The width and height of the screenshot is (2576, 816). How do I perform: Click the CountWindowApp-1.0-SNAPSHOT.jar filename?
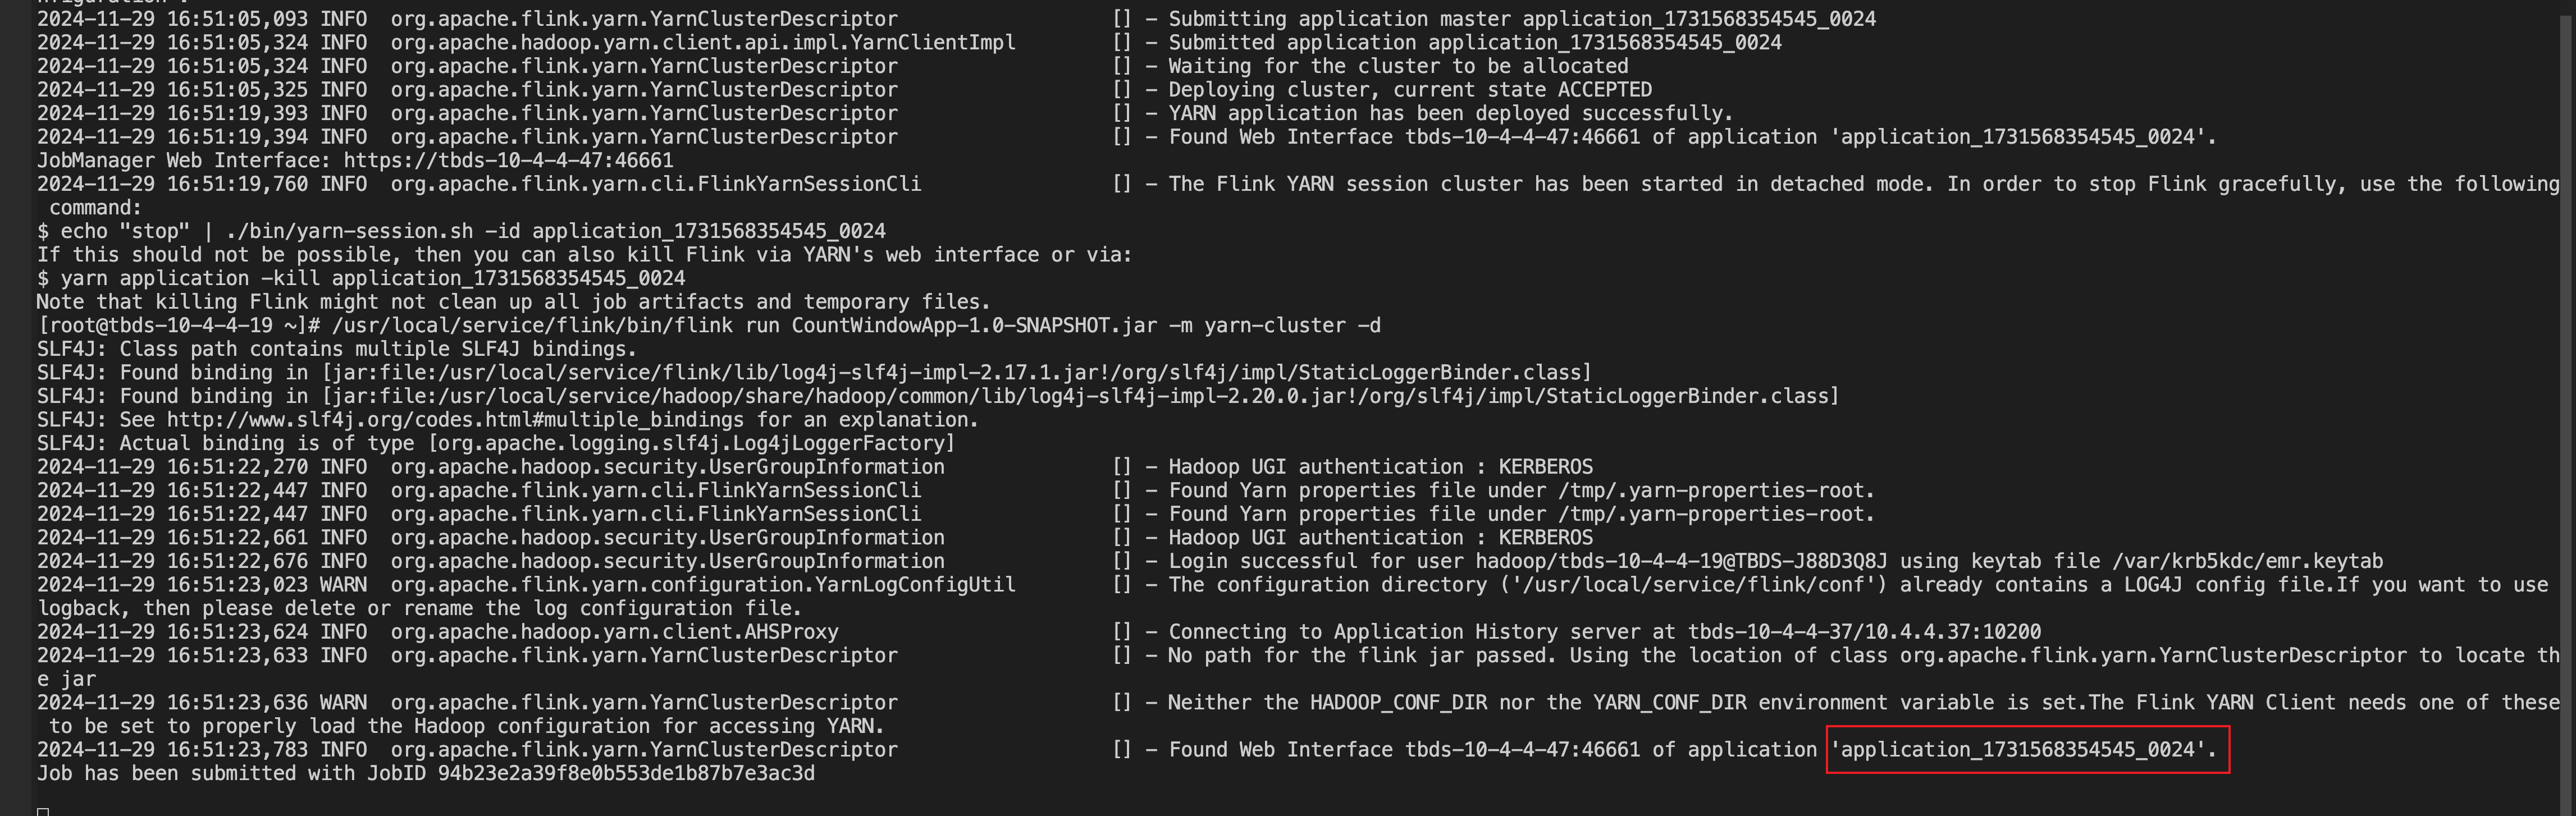tap(974, 326)
